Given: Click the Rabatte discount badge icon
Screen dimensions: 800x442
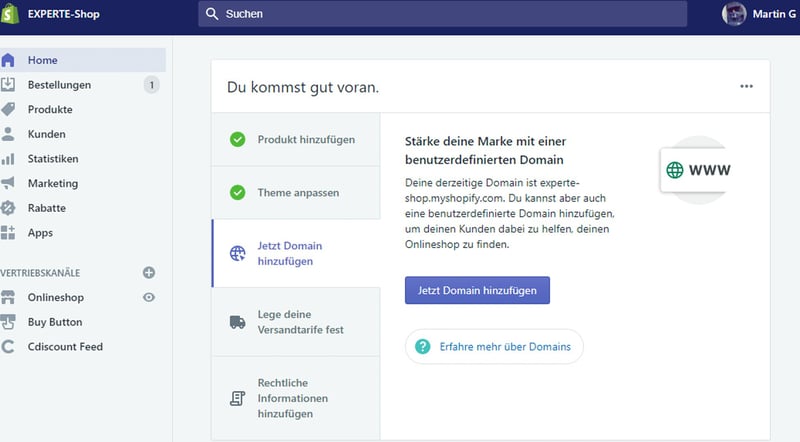Looking at the screenshot, I should pos(9,208).
